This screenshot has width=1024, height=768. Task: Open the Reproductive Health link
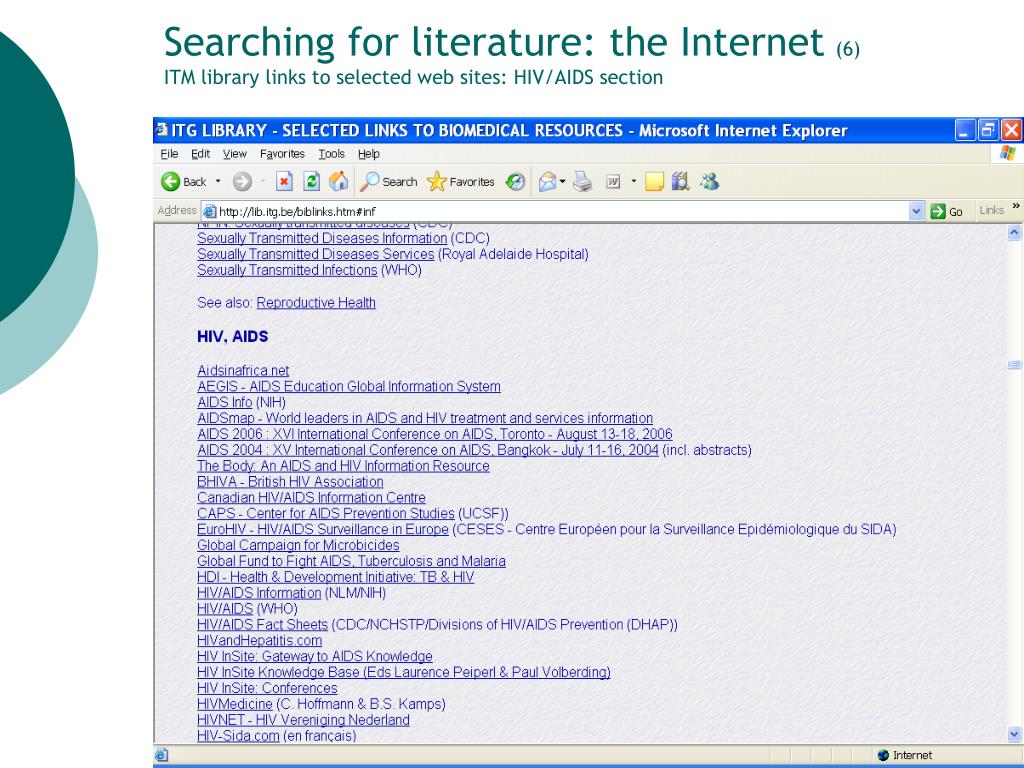[x=316, y=302]
